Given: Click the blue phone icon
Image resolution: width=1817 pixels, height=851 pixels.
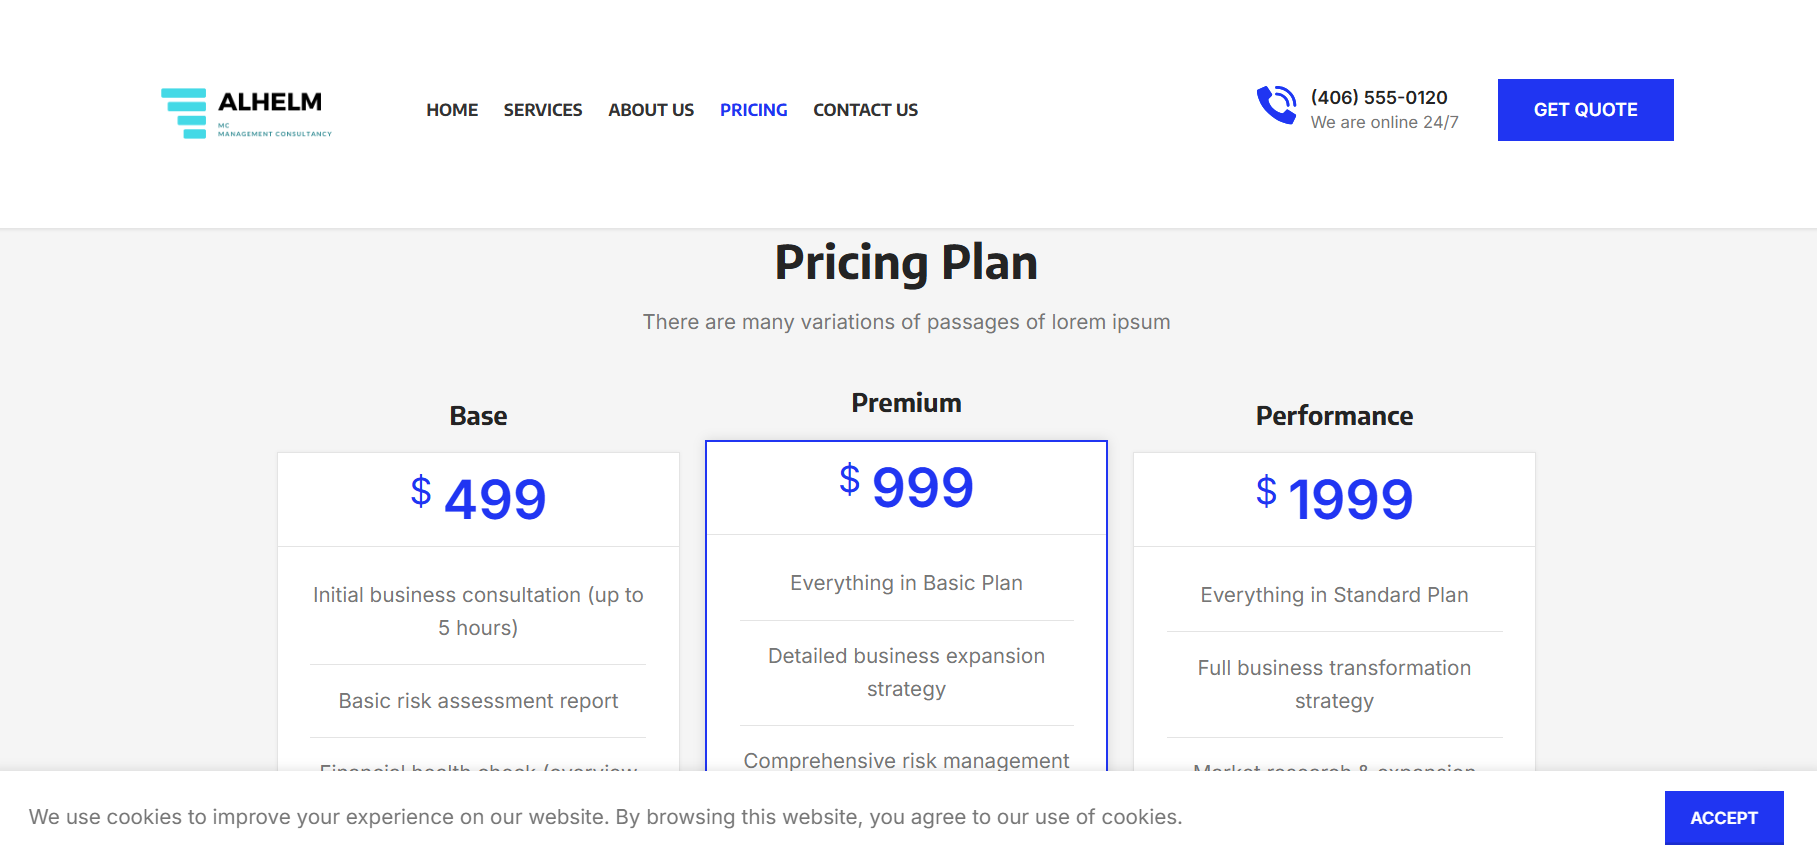Looking at the screenshot, I should tap(1276, 105).
